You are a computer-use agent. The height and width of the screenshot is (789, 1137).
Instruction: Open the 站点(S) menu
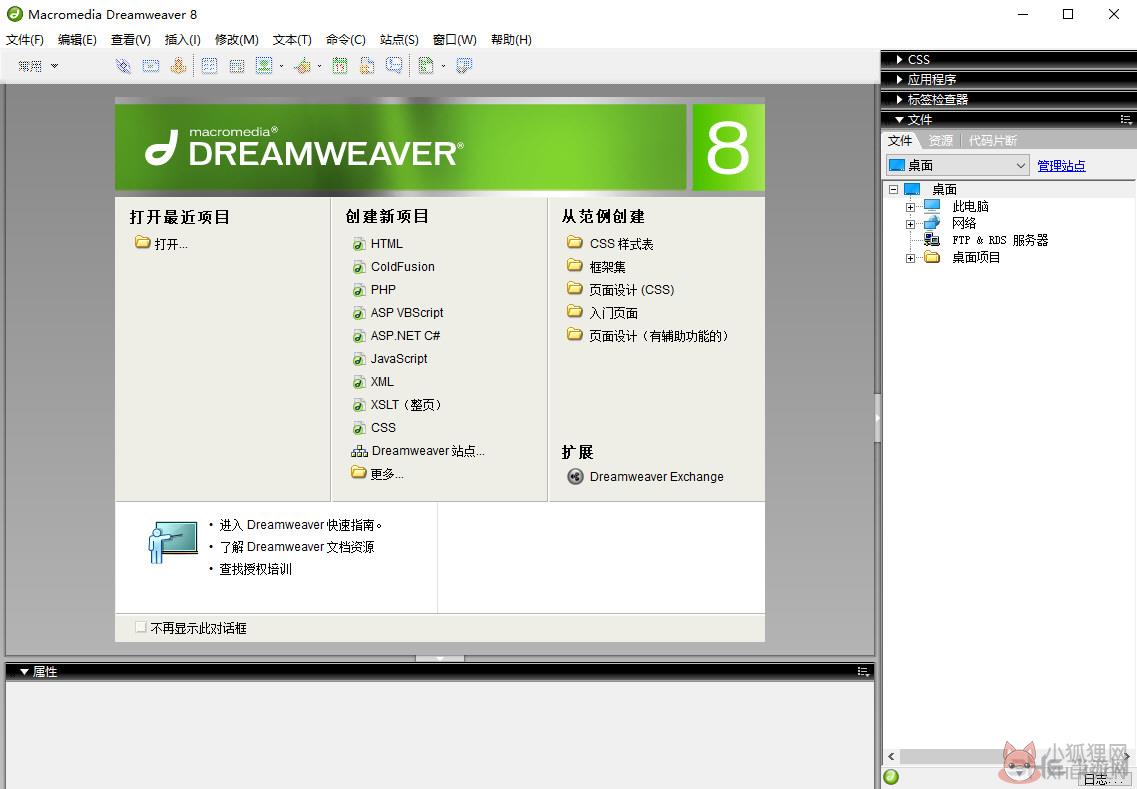coord(399,40)
